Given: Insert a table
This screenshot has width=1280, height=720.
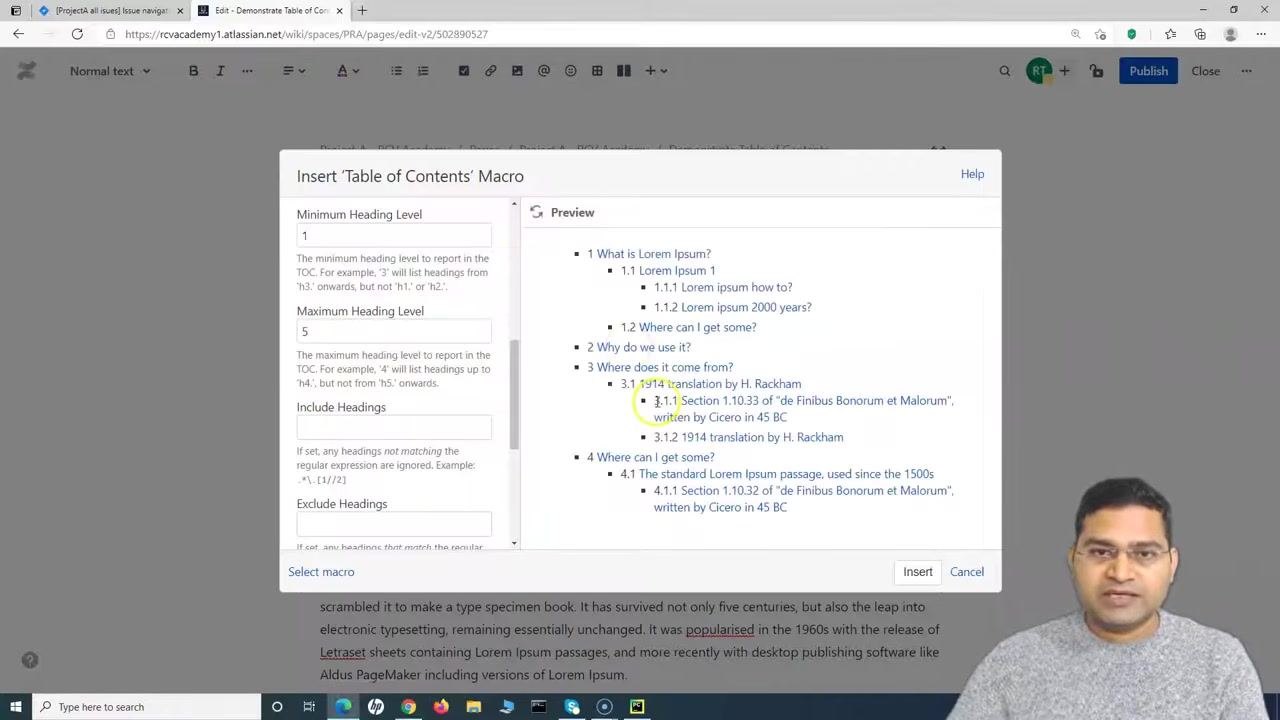Looking at the screenshot, I should (597, 71).
